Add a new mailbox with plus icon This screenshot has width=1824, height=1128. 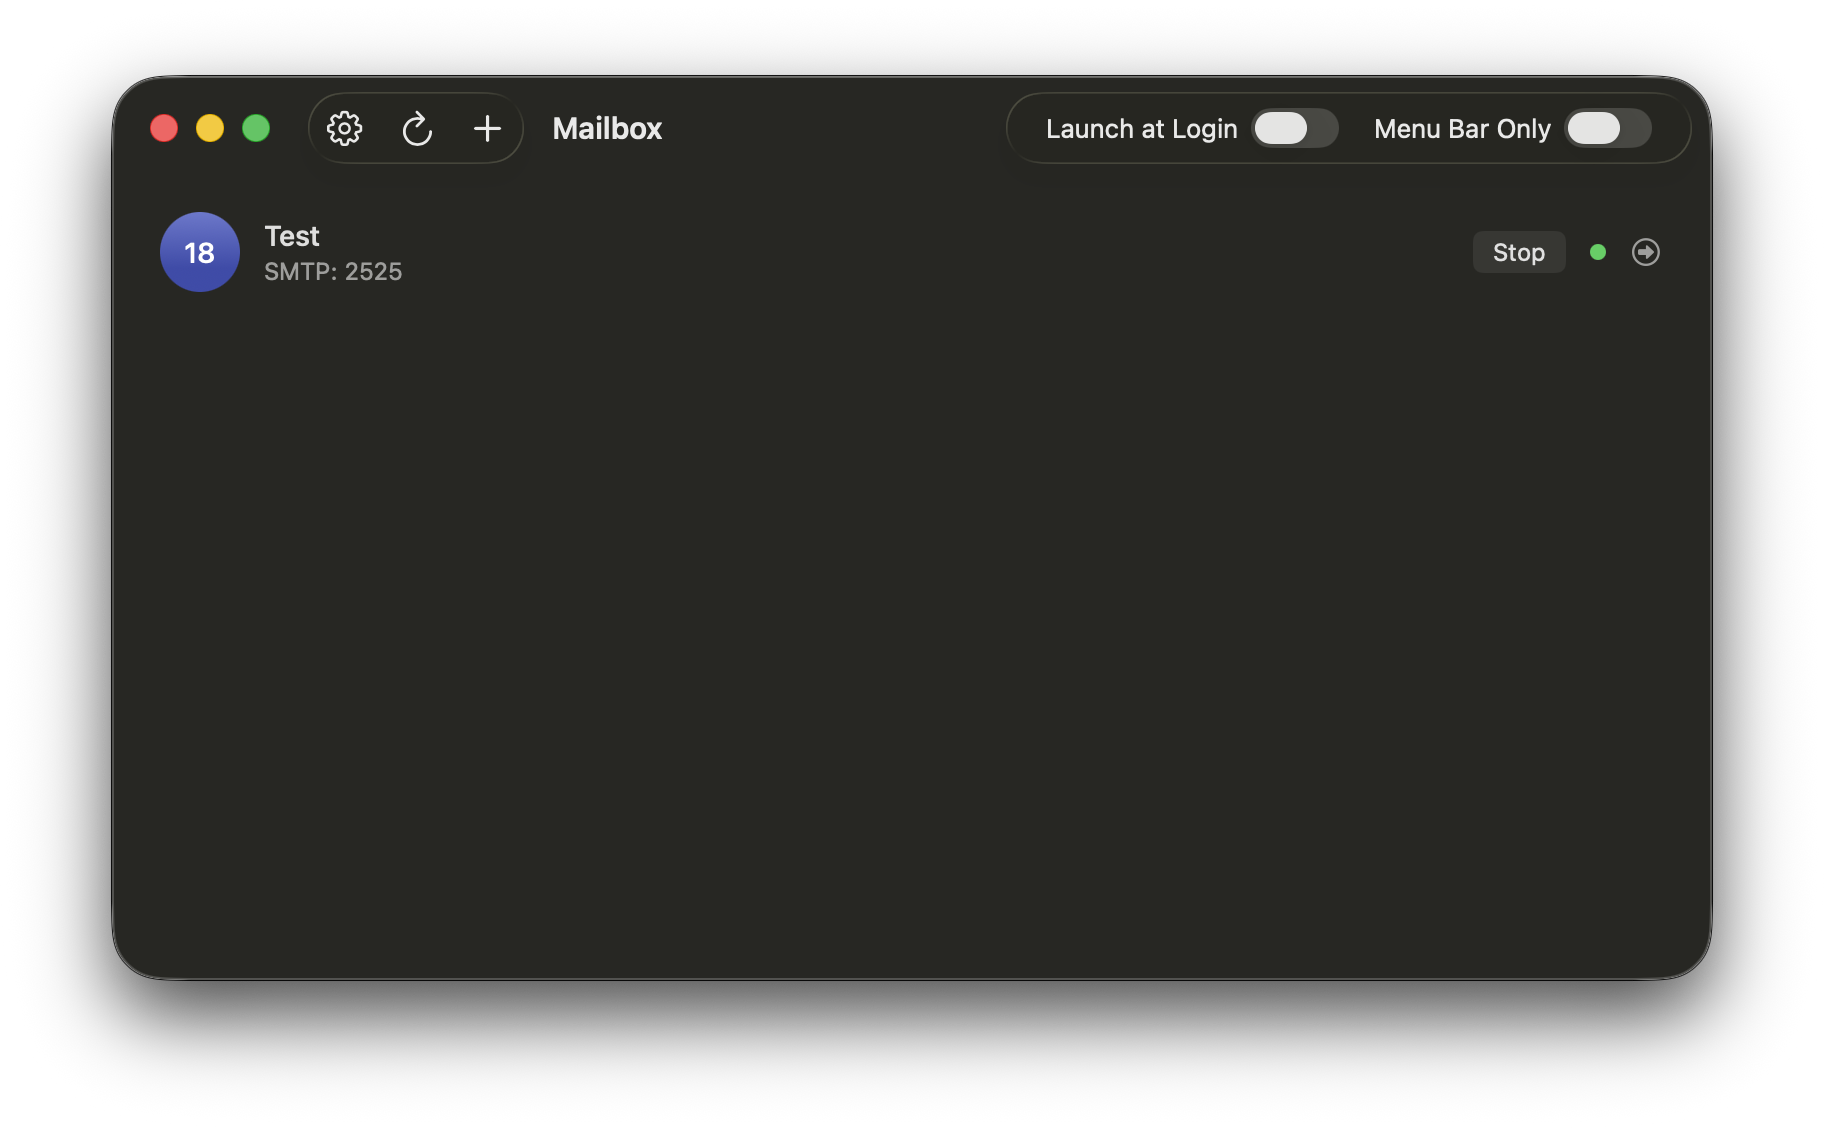(x=487, y=129)
